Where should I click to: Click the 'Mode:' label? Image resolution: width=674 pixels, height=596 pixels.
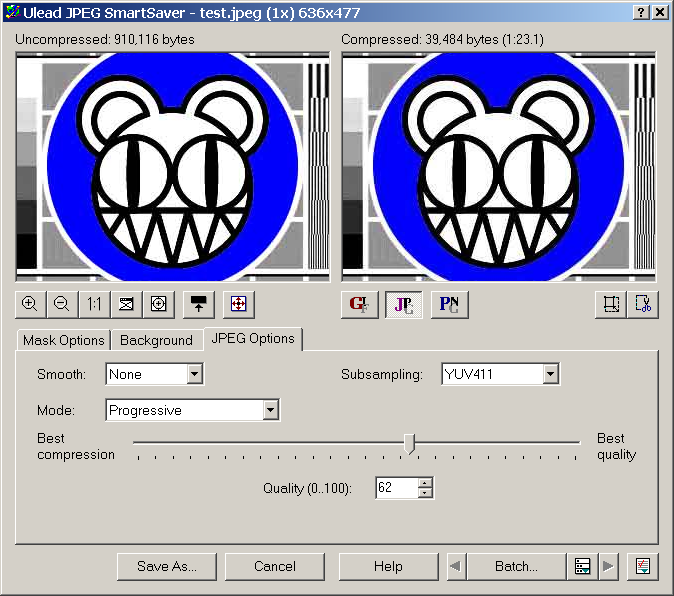tap(56, 410)
